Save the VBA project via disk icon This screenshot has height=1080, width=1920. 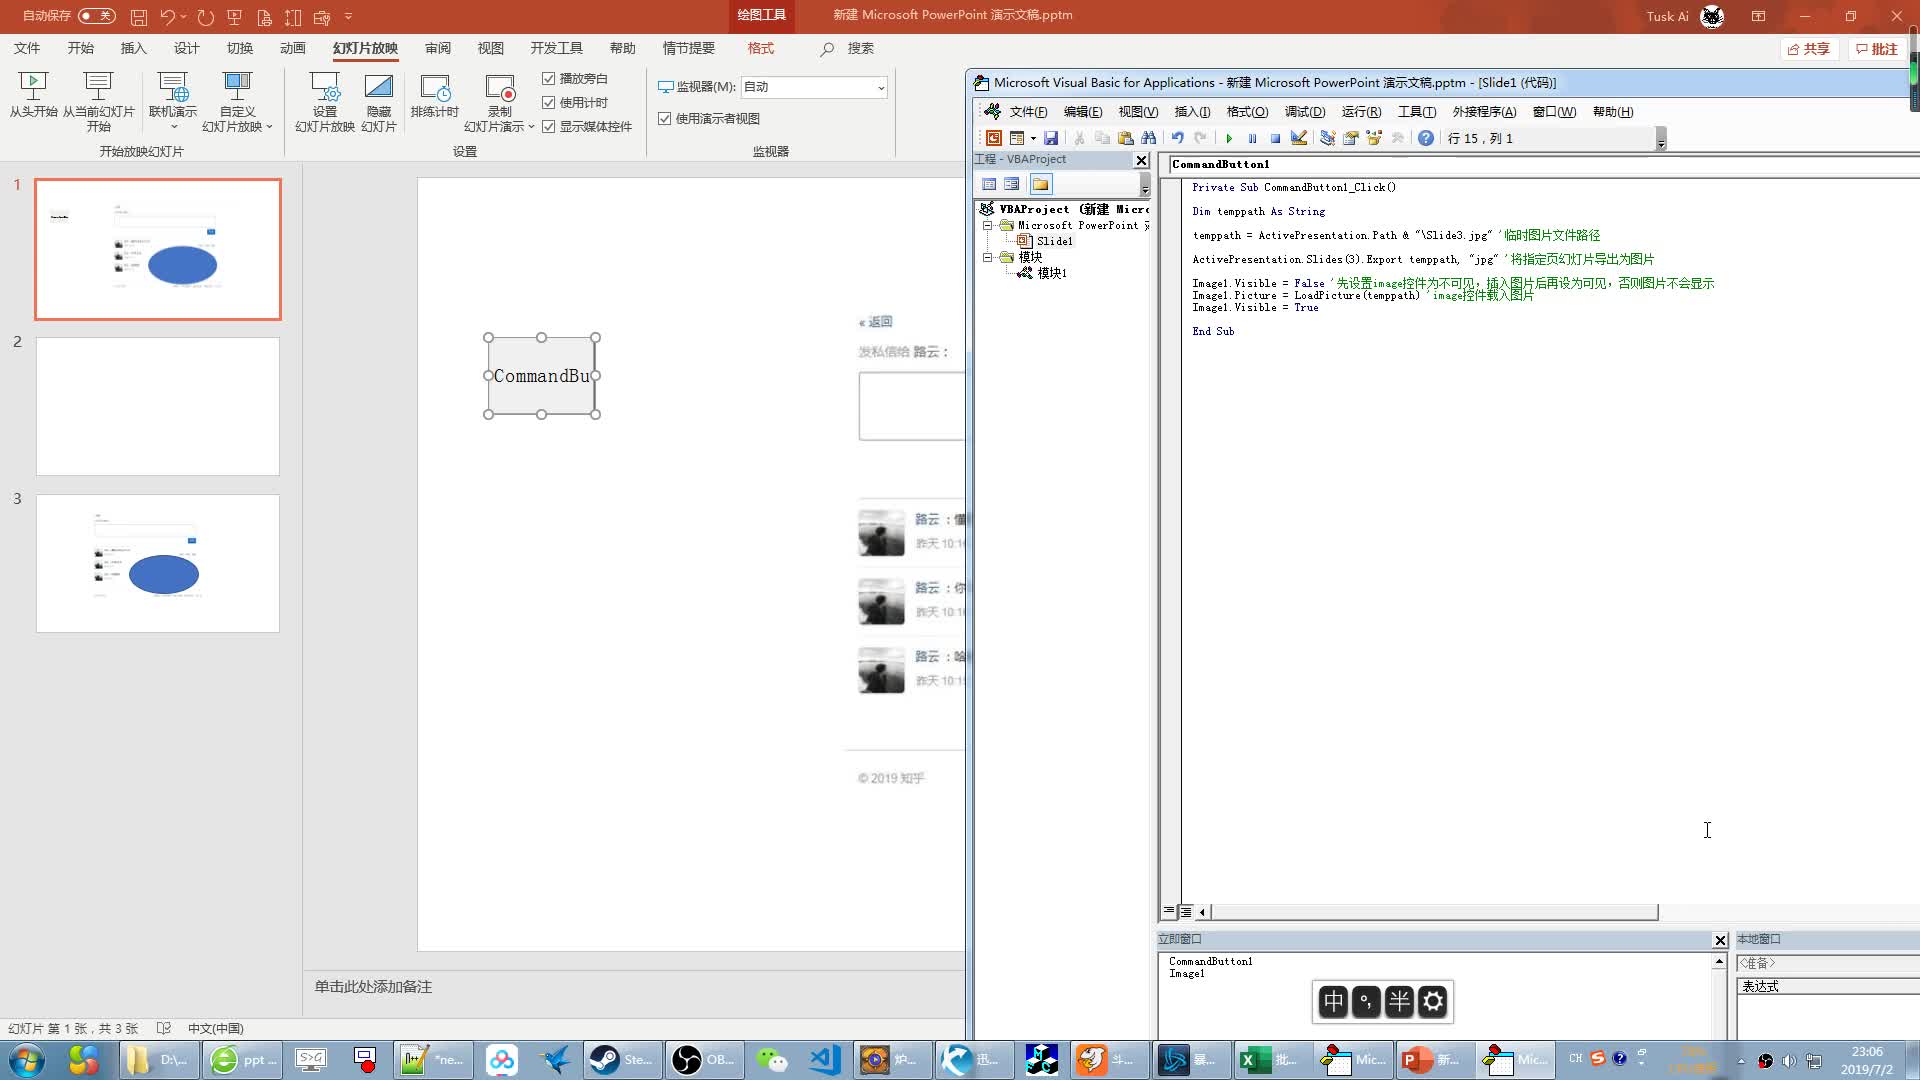(x=1051, y=138)
